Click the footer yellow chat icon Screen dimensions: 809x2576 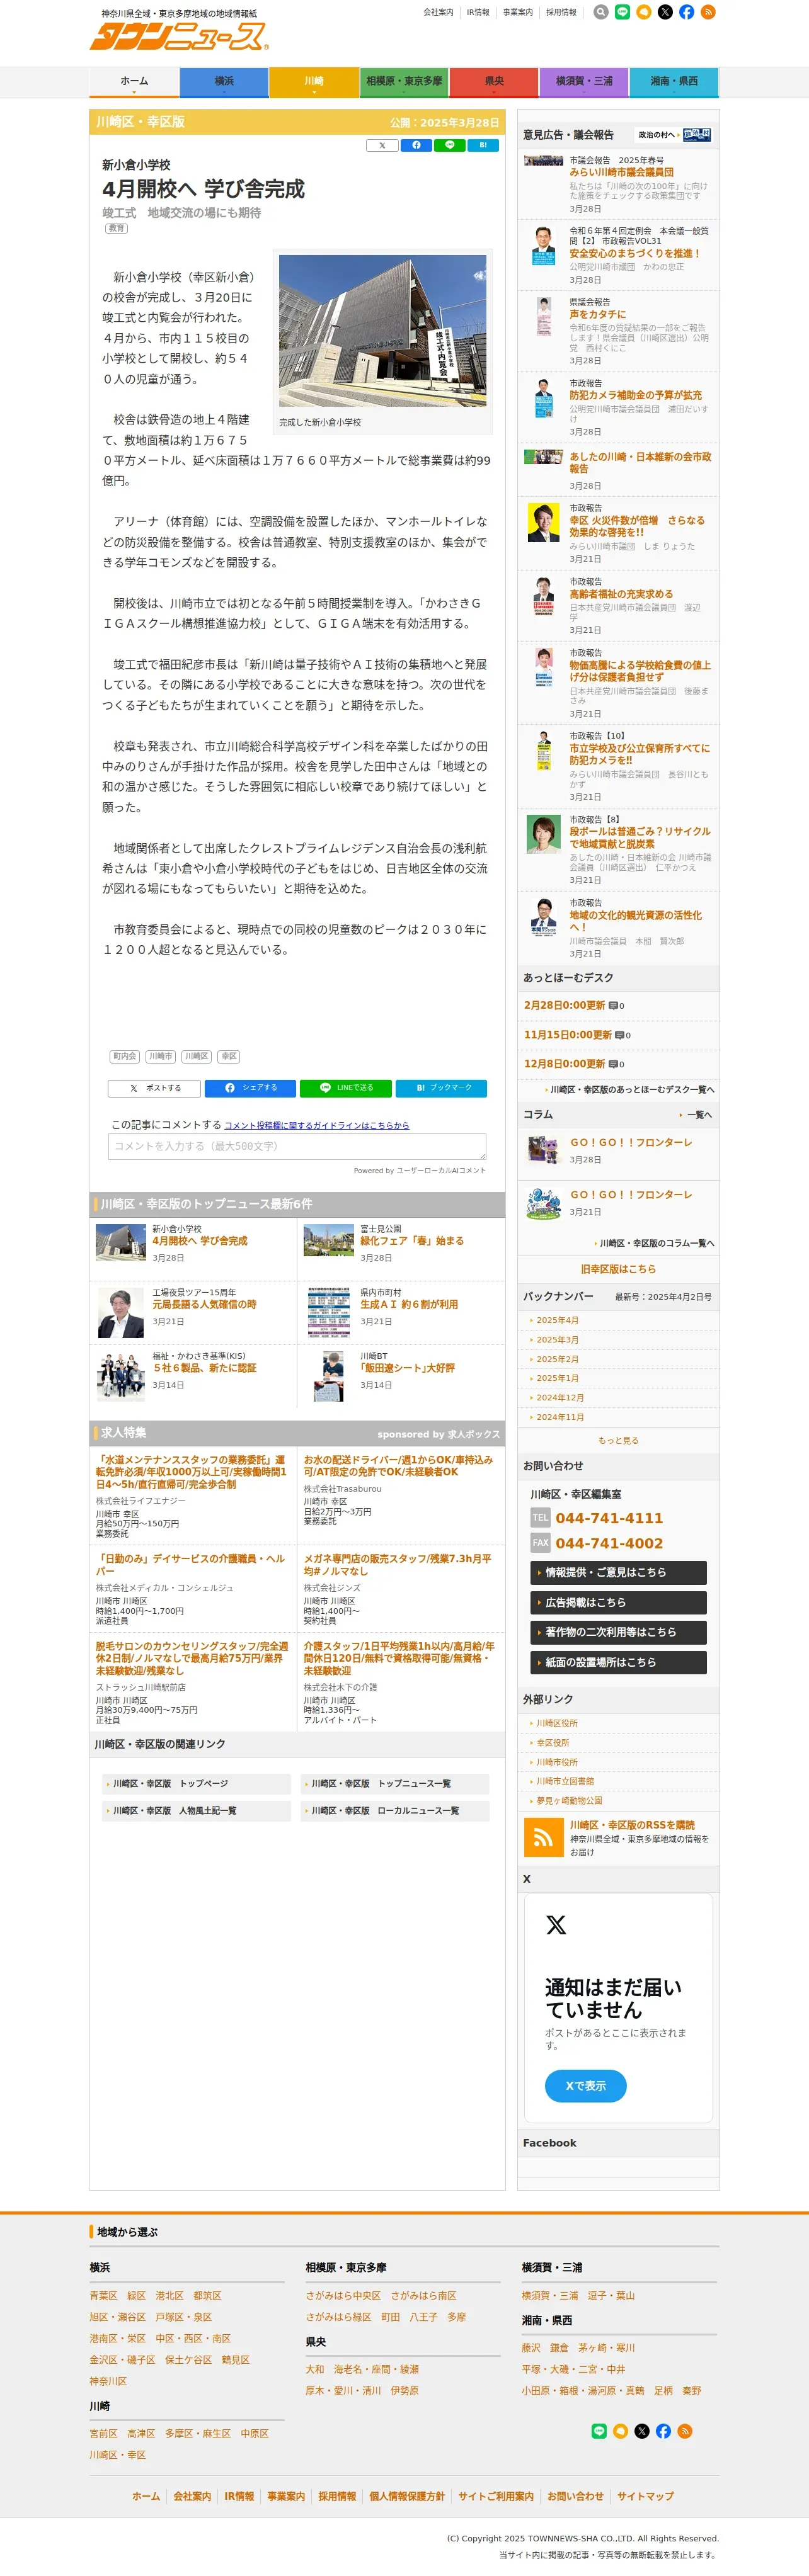point(620,2431)
